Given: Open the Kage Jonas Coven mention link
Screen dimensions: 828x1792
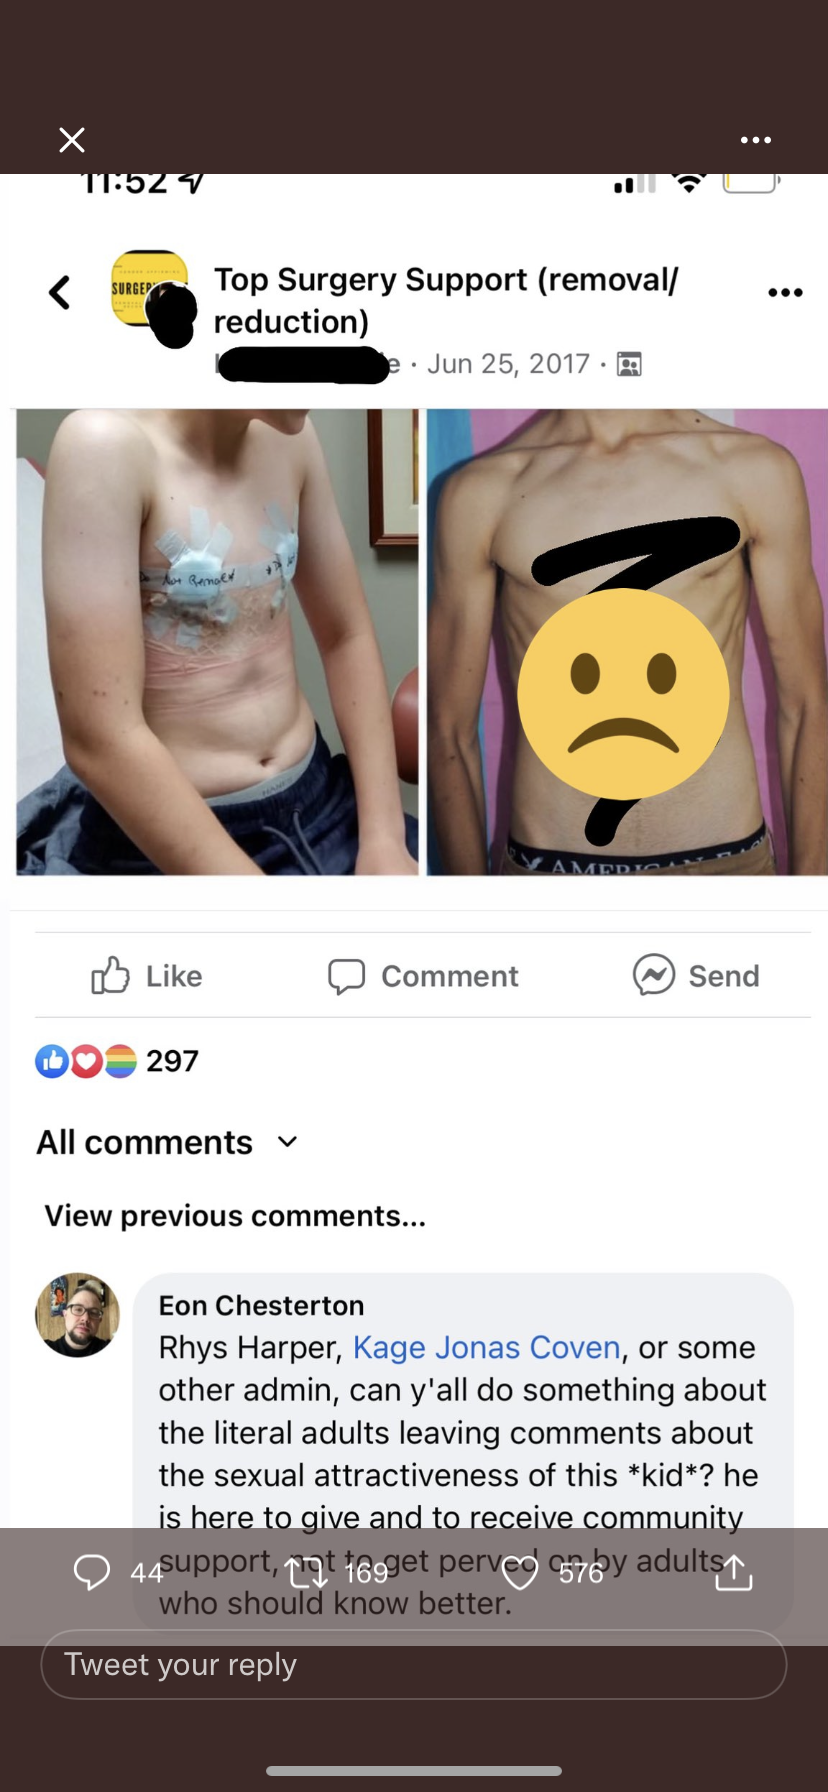Looking at the screenshot, I should (487, 1347).
